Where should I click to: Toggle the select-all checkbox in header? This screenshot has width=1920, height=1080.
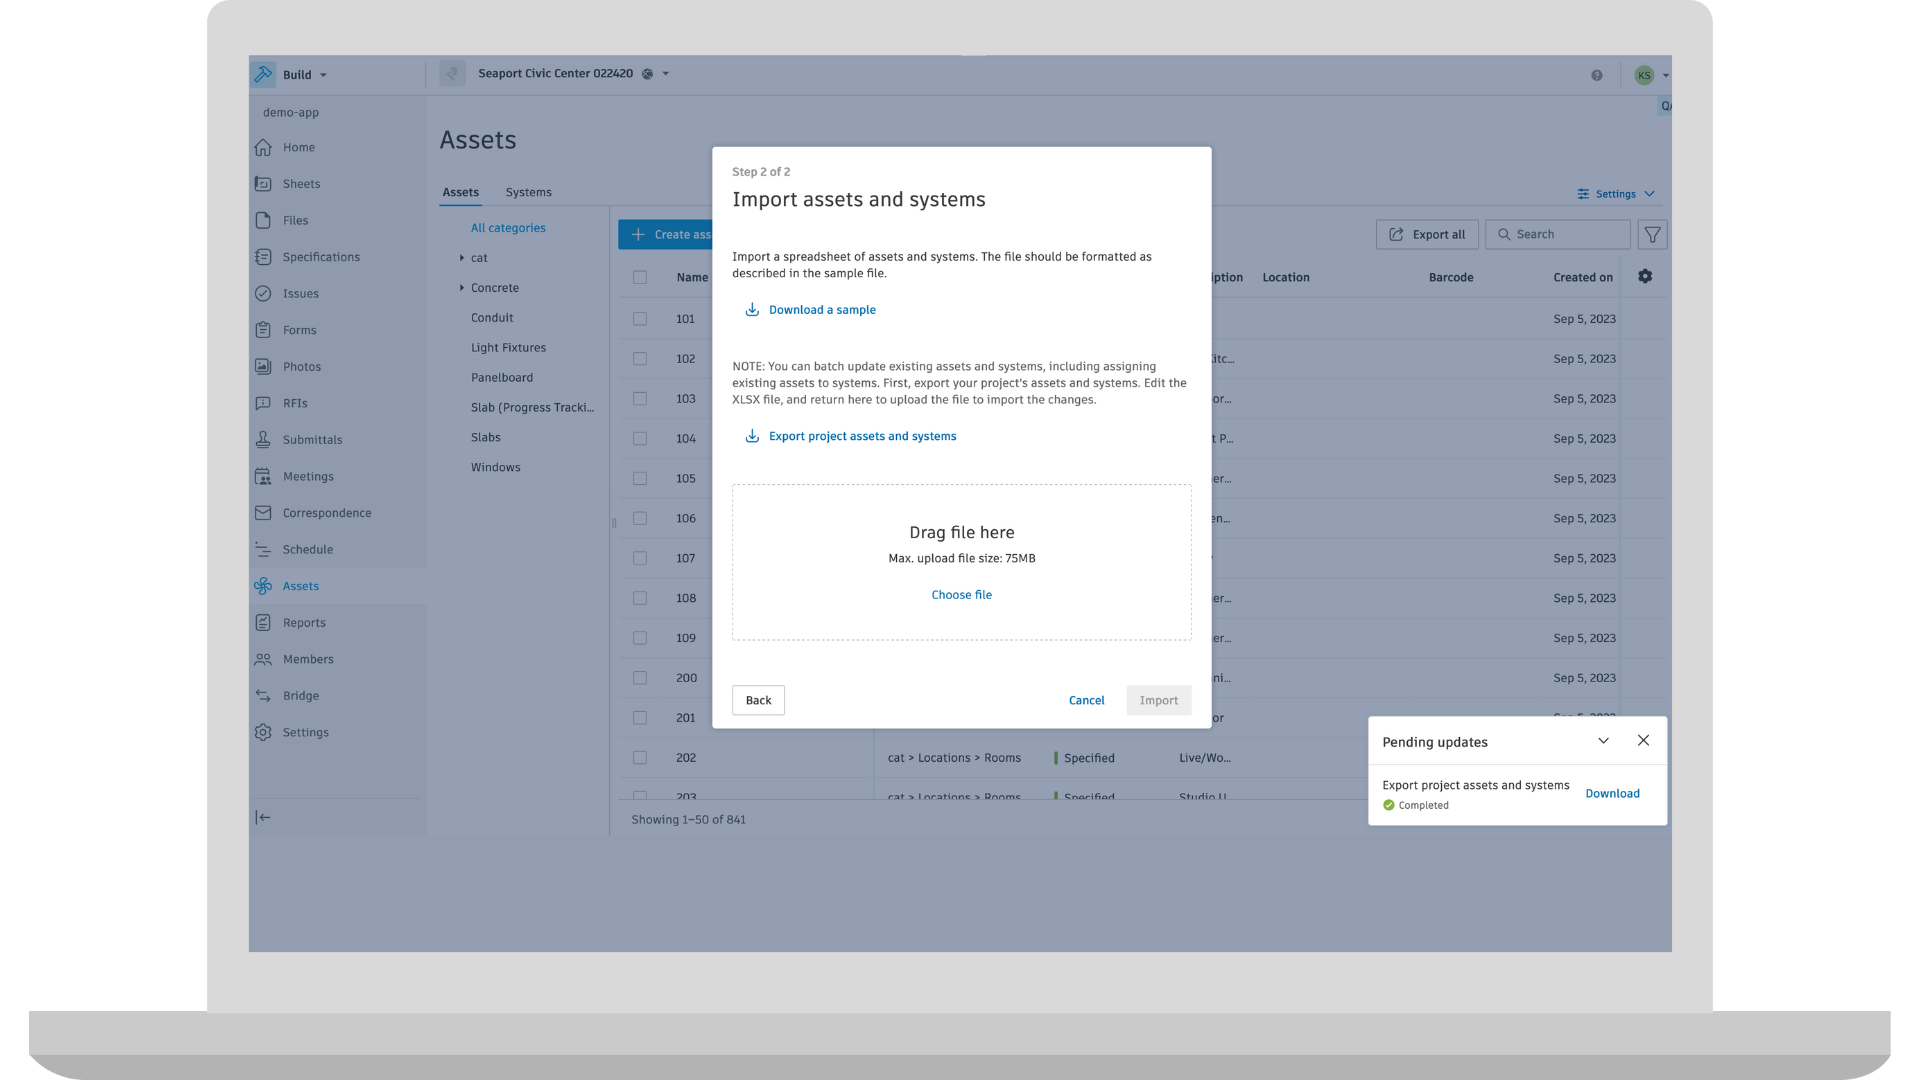point(640,278)
